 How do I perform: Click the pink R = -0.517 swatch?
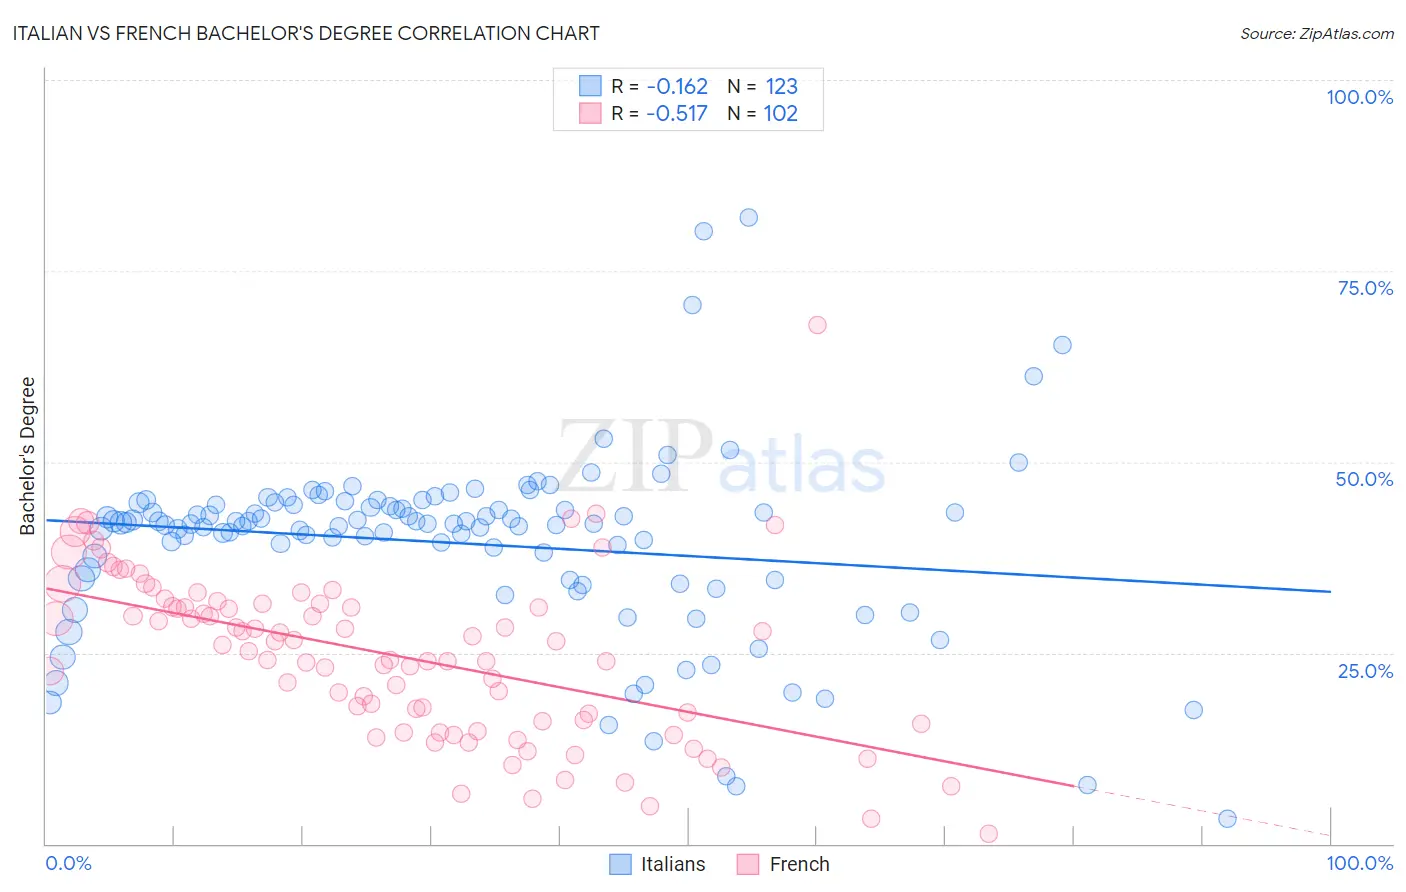(x=590, y=113)
